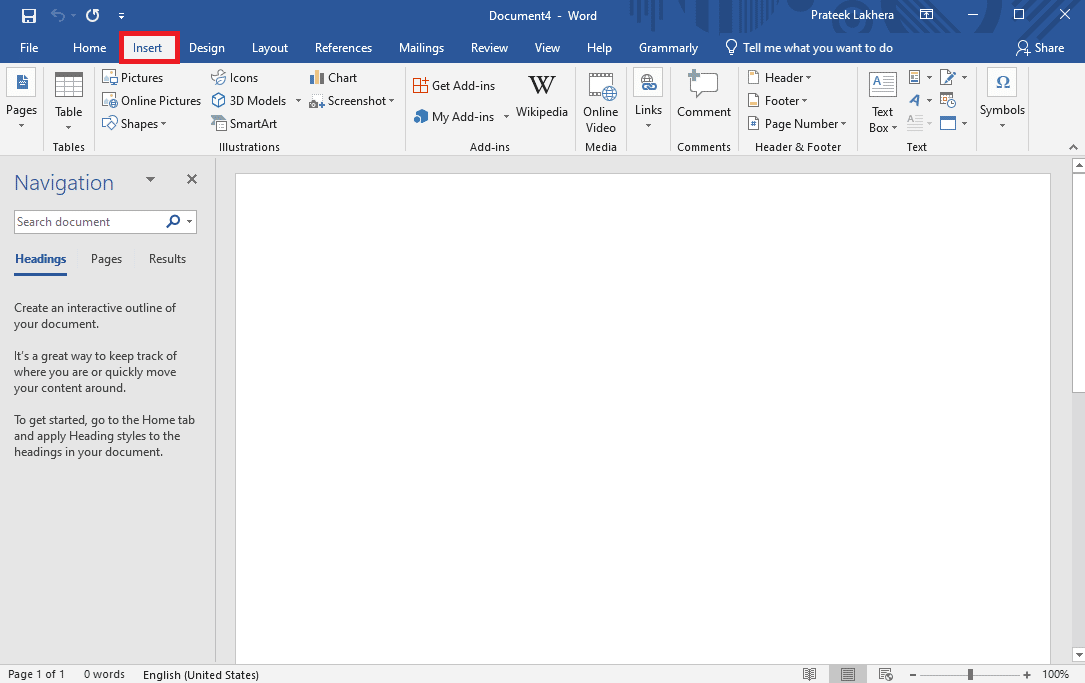Image resolution: width=1085 pixels, height=683 pixels.
Task: Switch to Web Layout view in status bar
Action: pos(885,674)
